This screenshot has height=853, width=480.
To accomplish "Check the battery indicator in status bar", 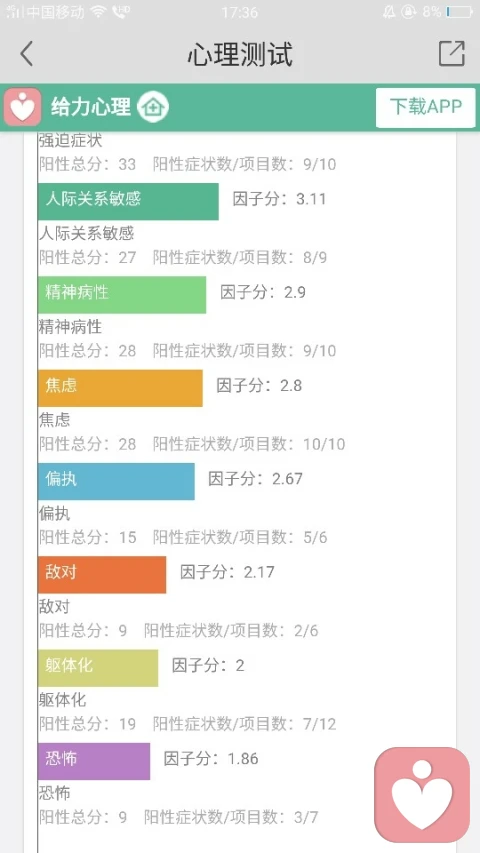I will [x=459, y=11].
